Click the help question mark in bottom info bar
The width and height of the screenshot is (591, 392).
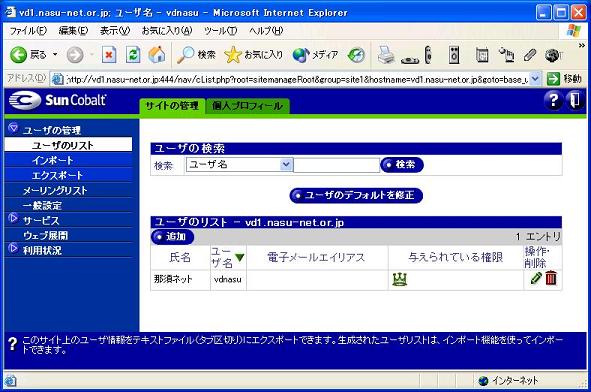(x=12, y=344)
